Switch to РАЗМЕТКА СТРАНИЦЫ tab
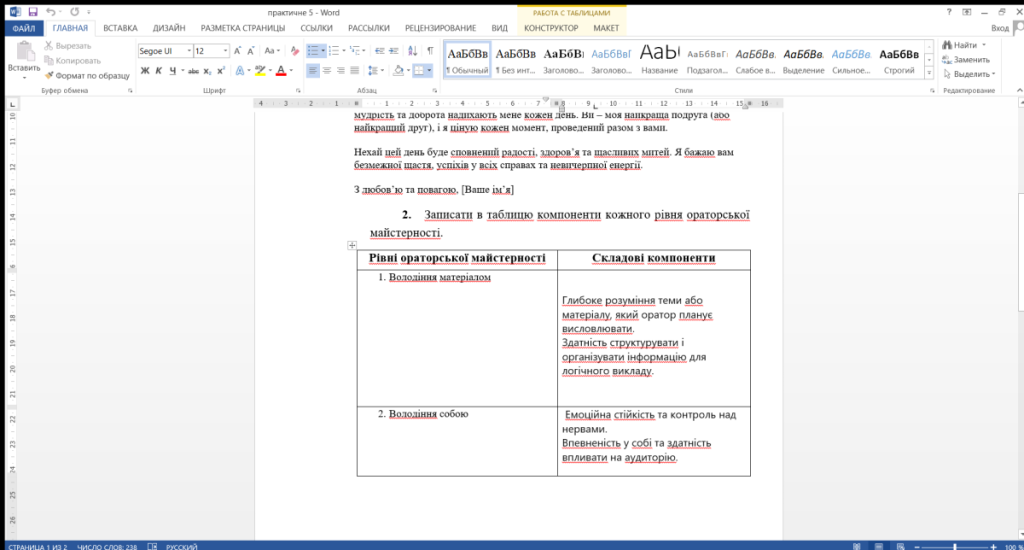This screenshot has height=550, width=1024. (243, 28)
